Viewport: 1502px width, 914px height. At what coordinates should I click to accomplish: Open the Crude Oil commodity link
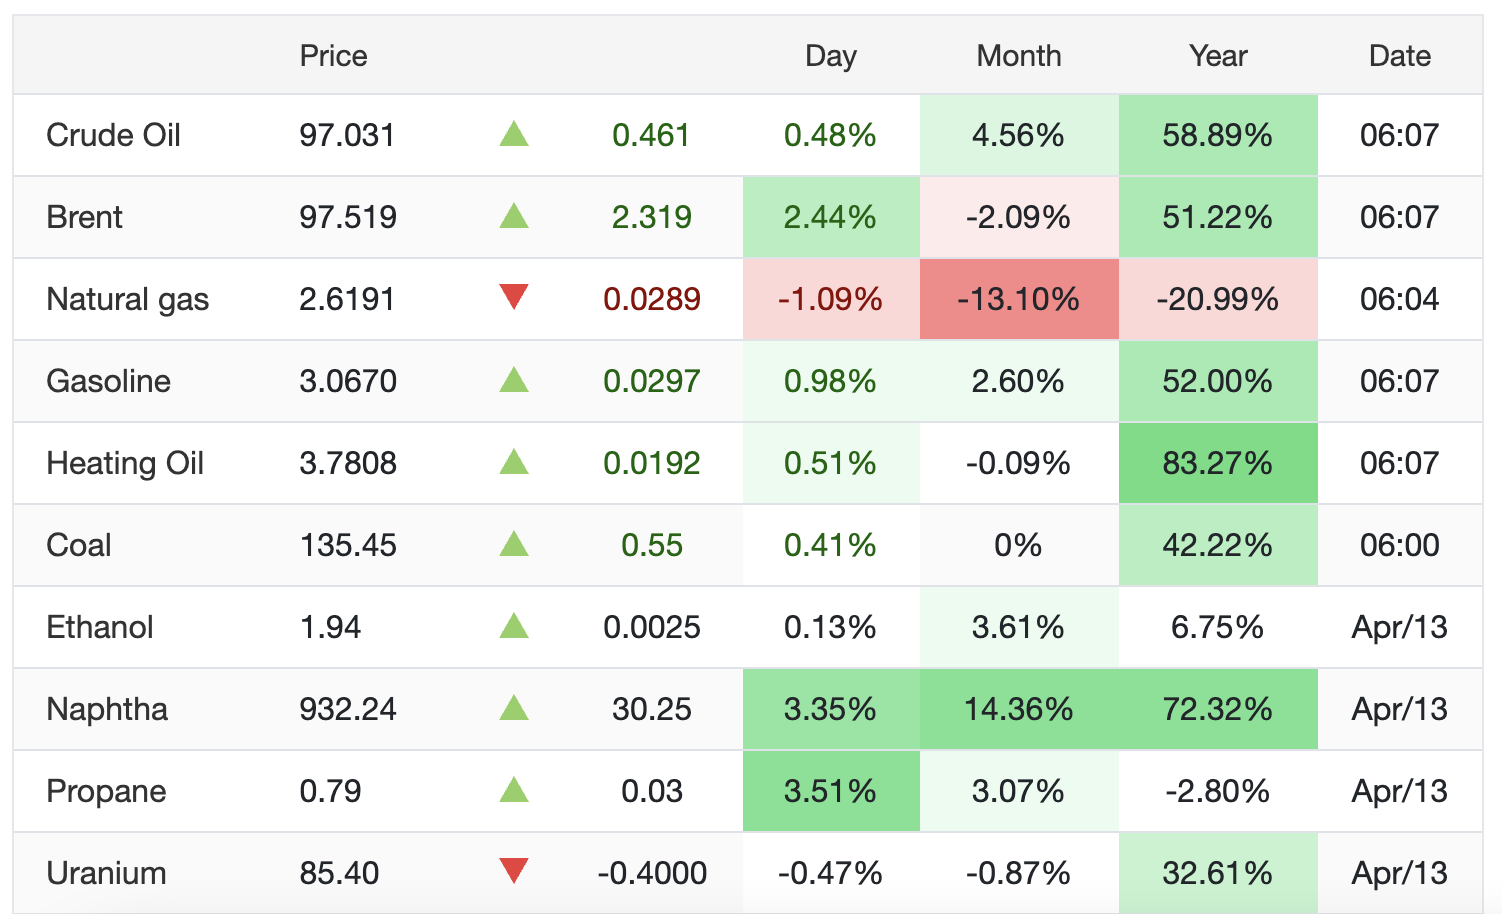click(x=113, y=135)
